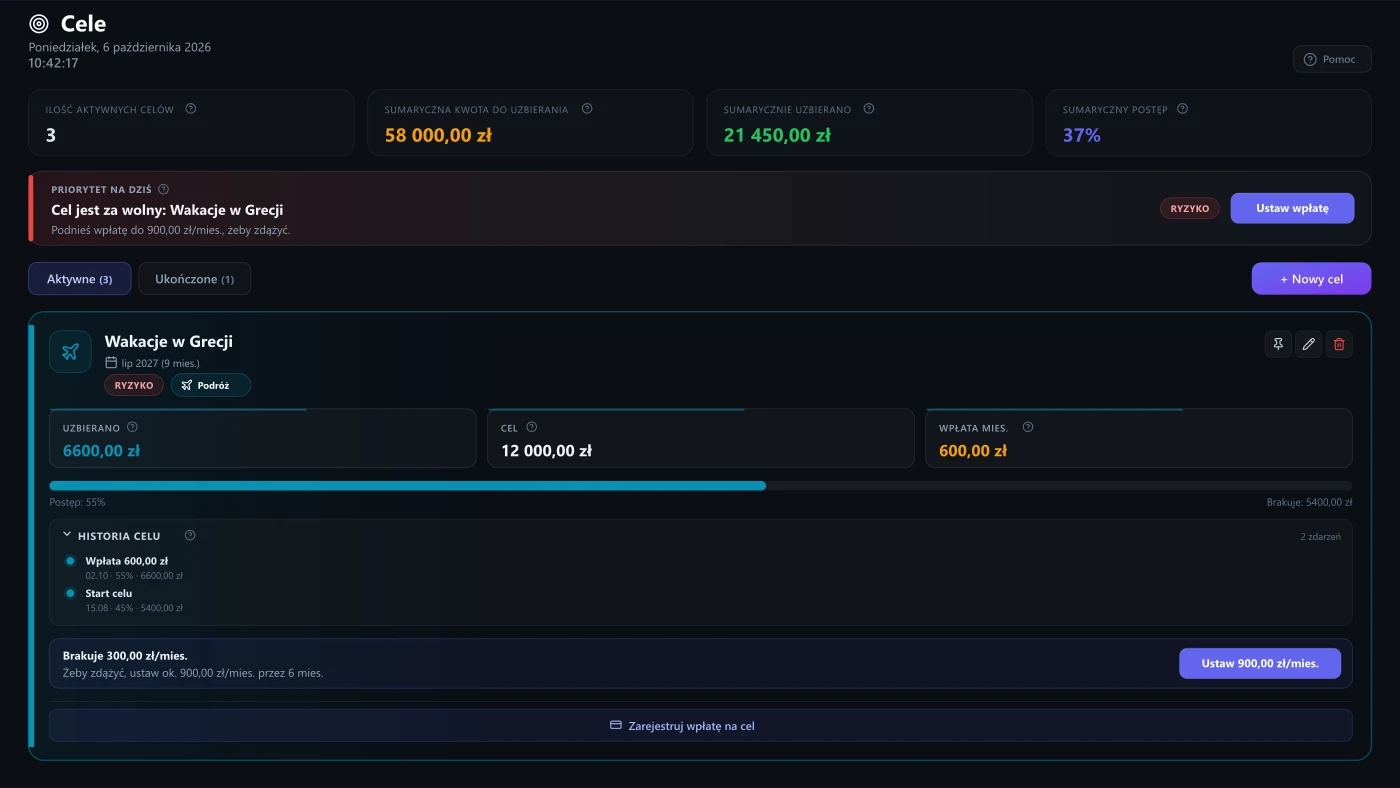Select history entry Wpłata 600,00 zł
This screenshot has height=788, width=1400.
pyautogui.click(x=127, y=561)
